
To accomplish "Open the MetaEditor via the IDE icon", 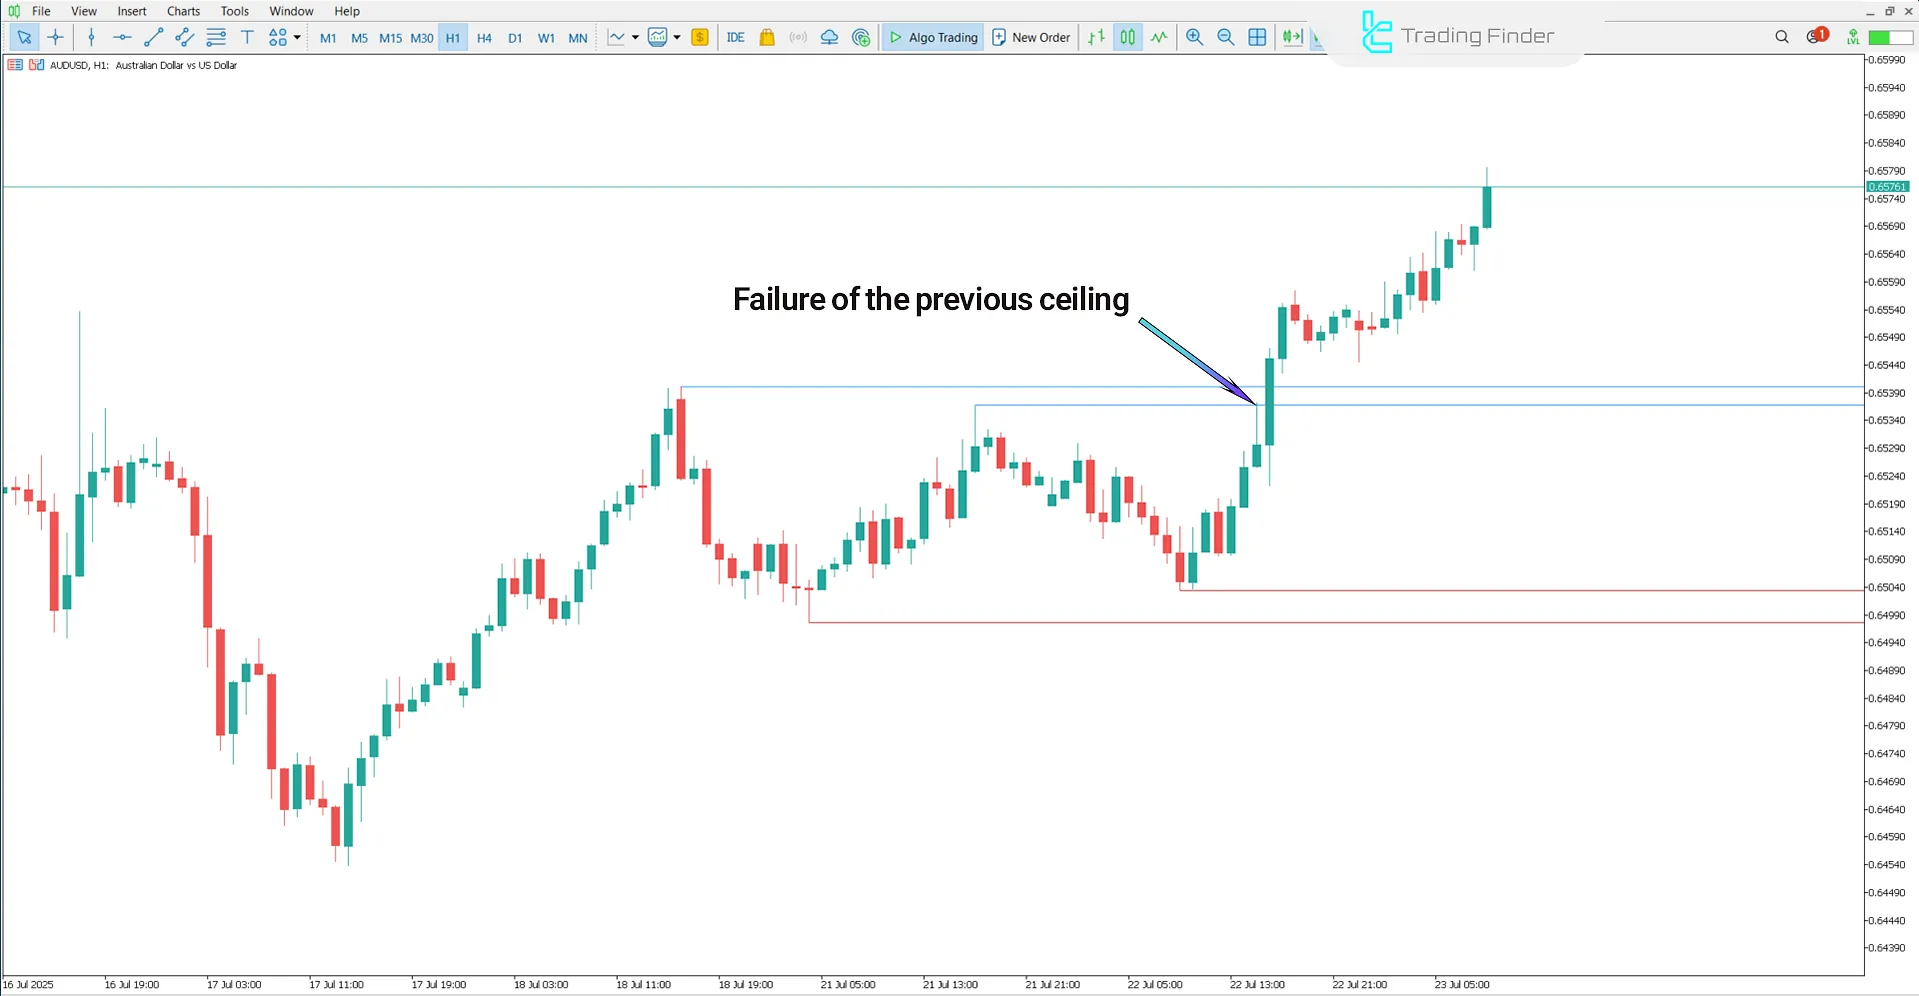I will coord(736,37).
